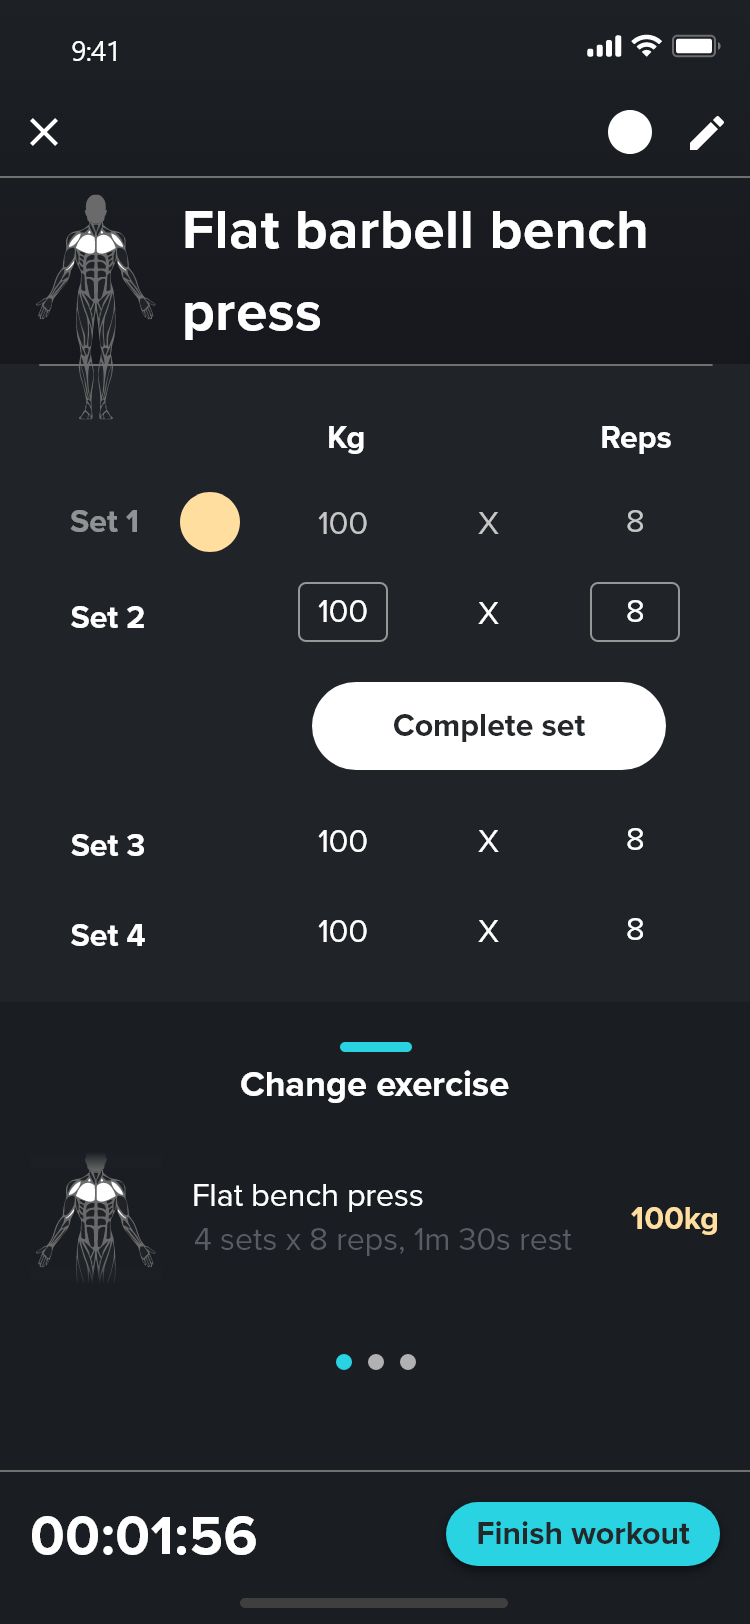Open the Flat bench press muscle thumbnail
This screenshot has width=750, height=1624.
click(x=96, y=1218)
